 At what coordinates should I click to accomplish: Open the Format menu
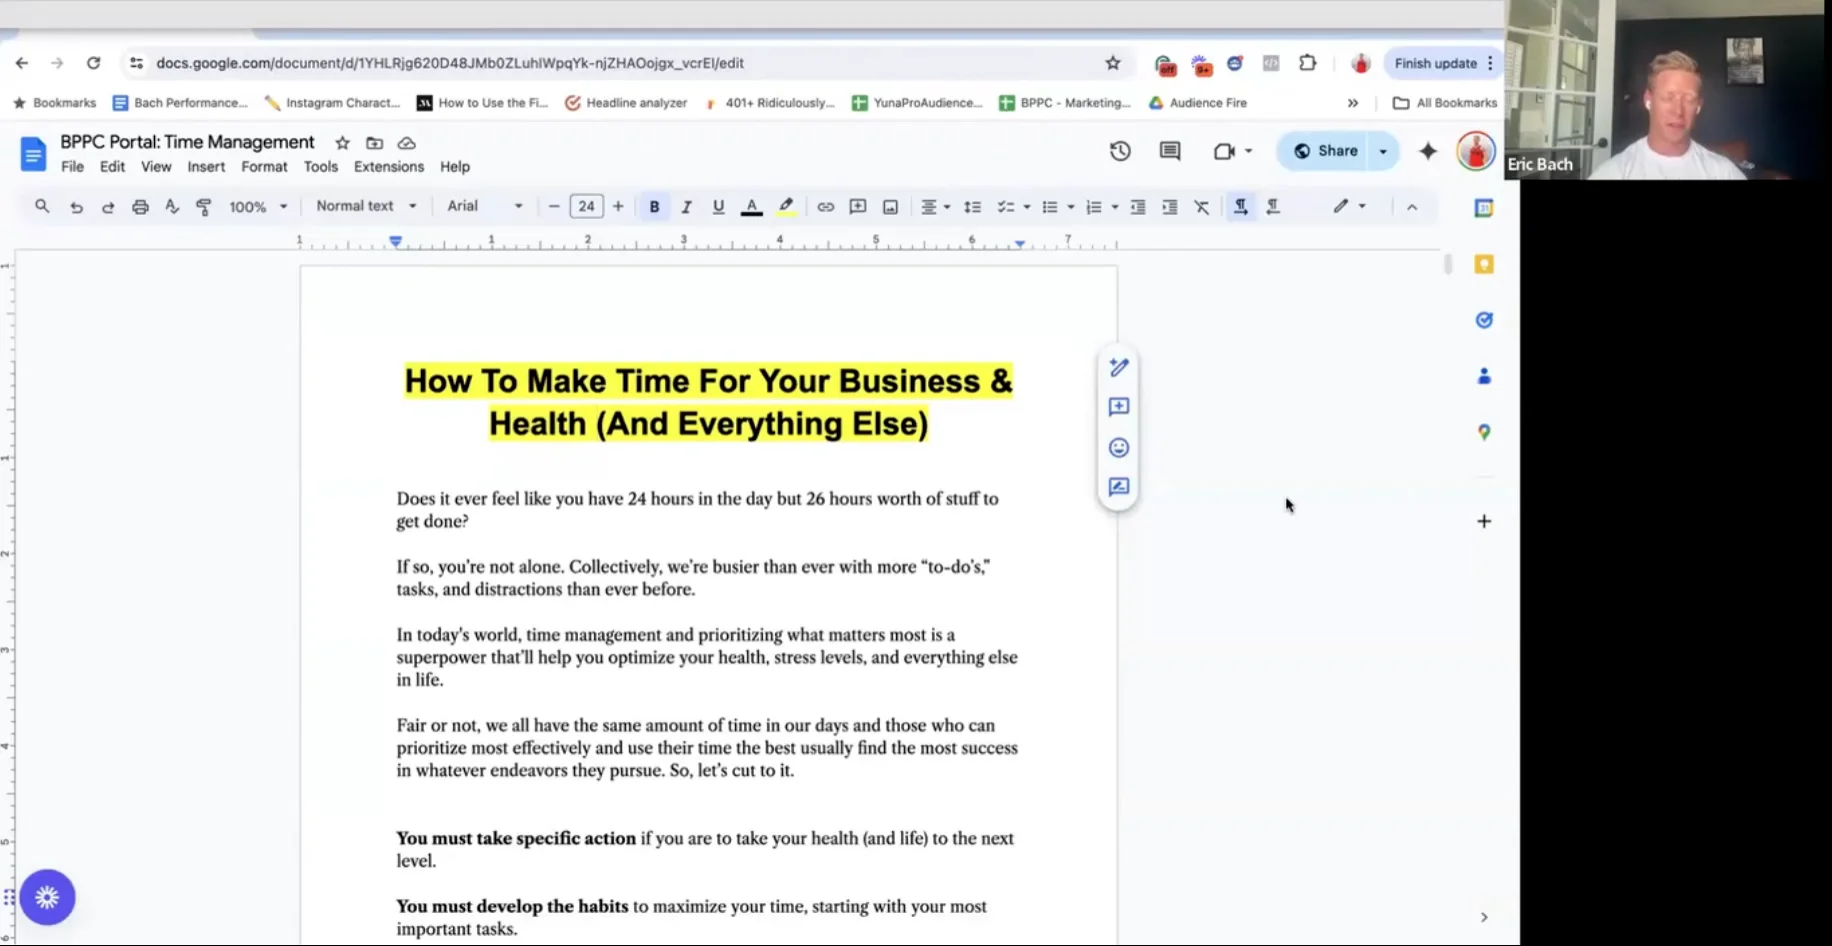(x=264, y=167)
